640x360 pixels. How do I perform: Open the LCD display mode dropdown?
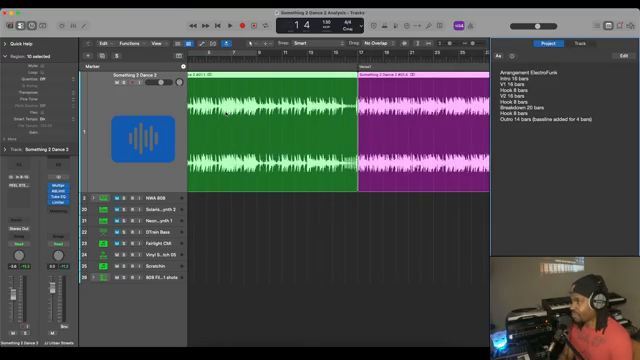tap(361, 26)
